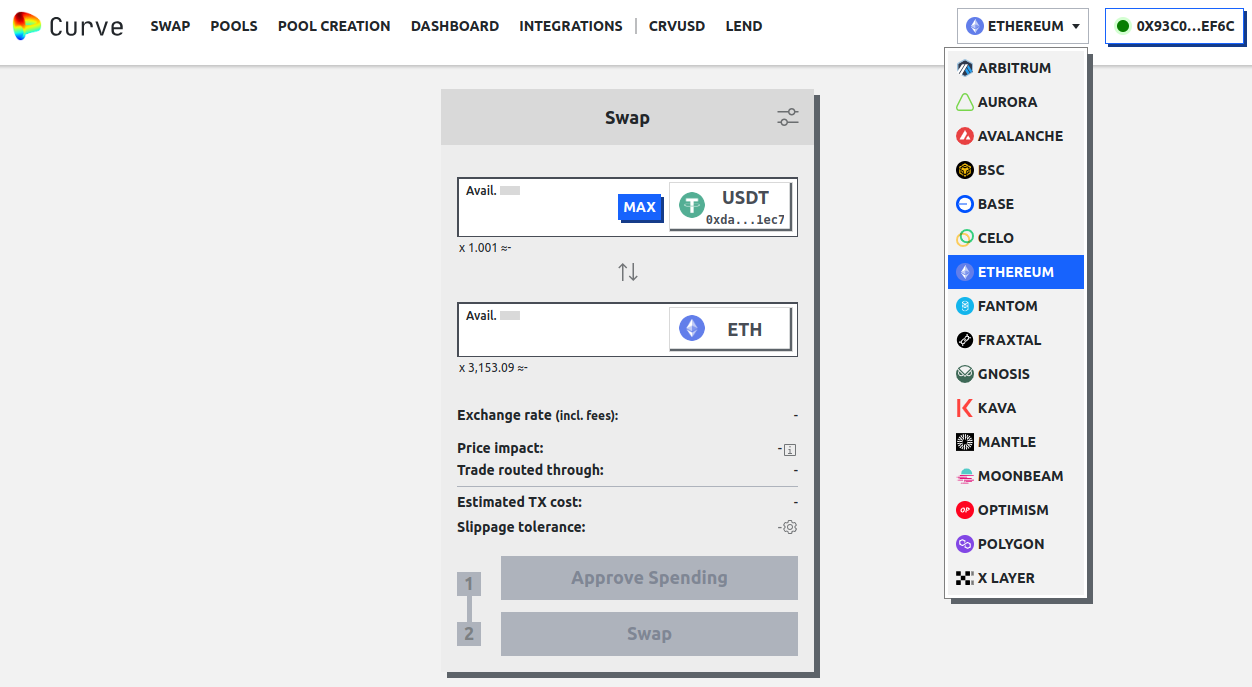The height and width of the screenshot is (687, 1252).
Task: Open the Swap page
Action: (x=170, y=26)
